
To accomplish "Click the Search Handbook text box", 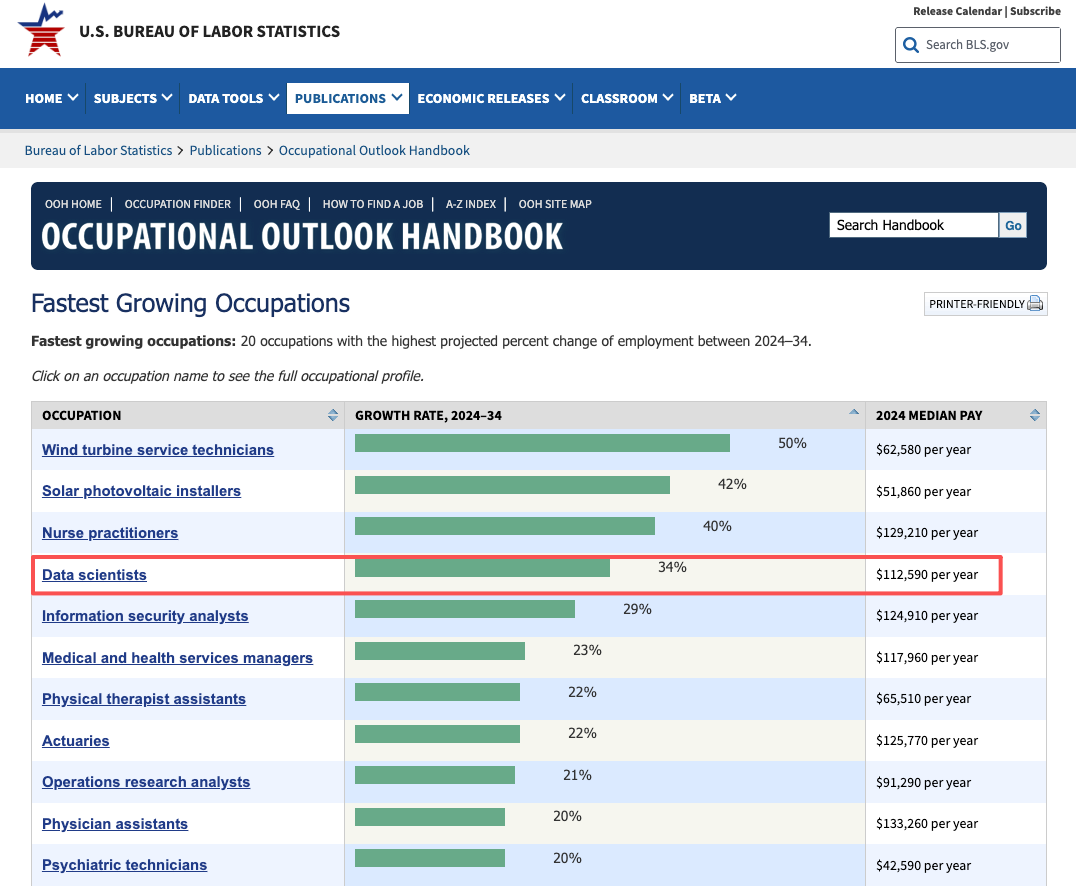I will point(912,225).
